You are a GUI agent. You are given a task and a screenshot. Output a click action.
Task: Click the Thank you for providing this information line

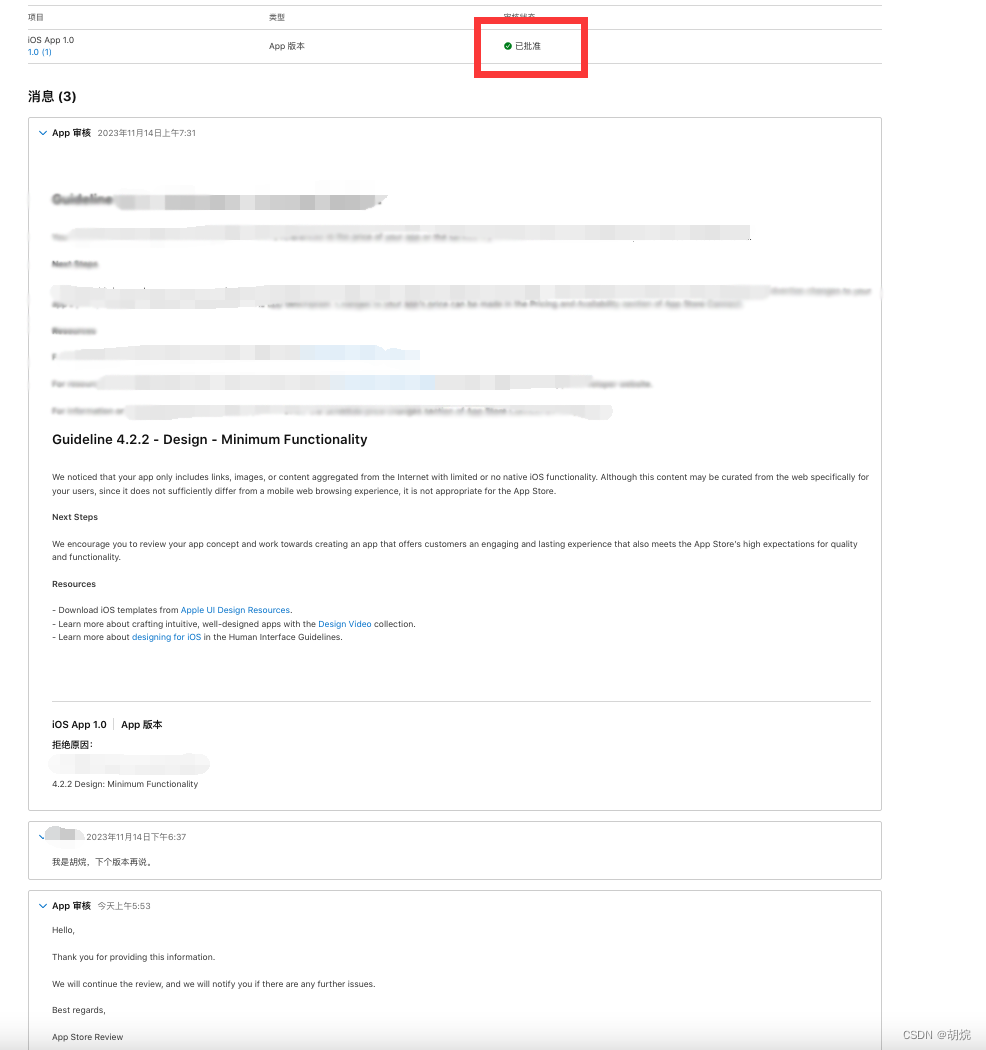[133, 958]
